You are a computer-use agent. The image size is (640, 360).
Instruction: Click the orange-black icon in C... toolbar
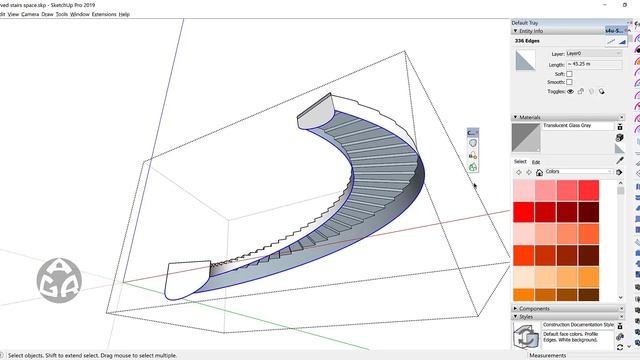(x=473, y=156)
